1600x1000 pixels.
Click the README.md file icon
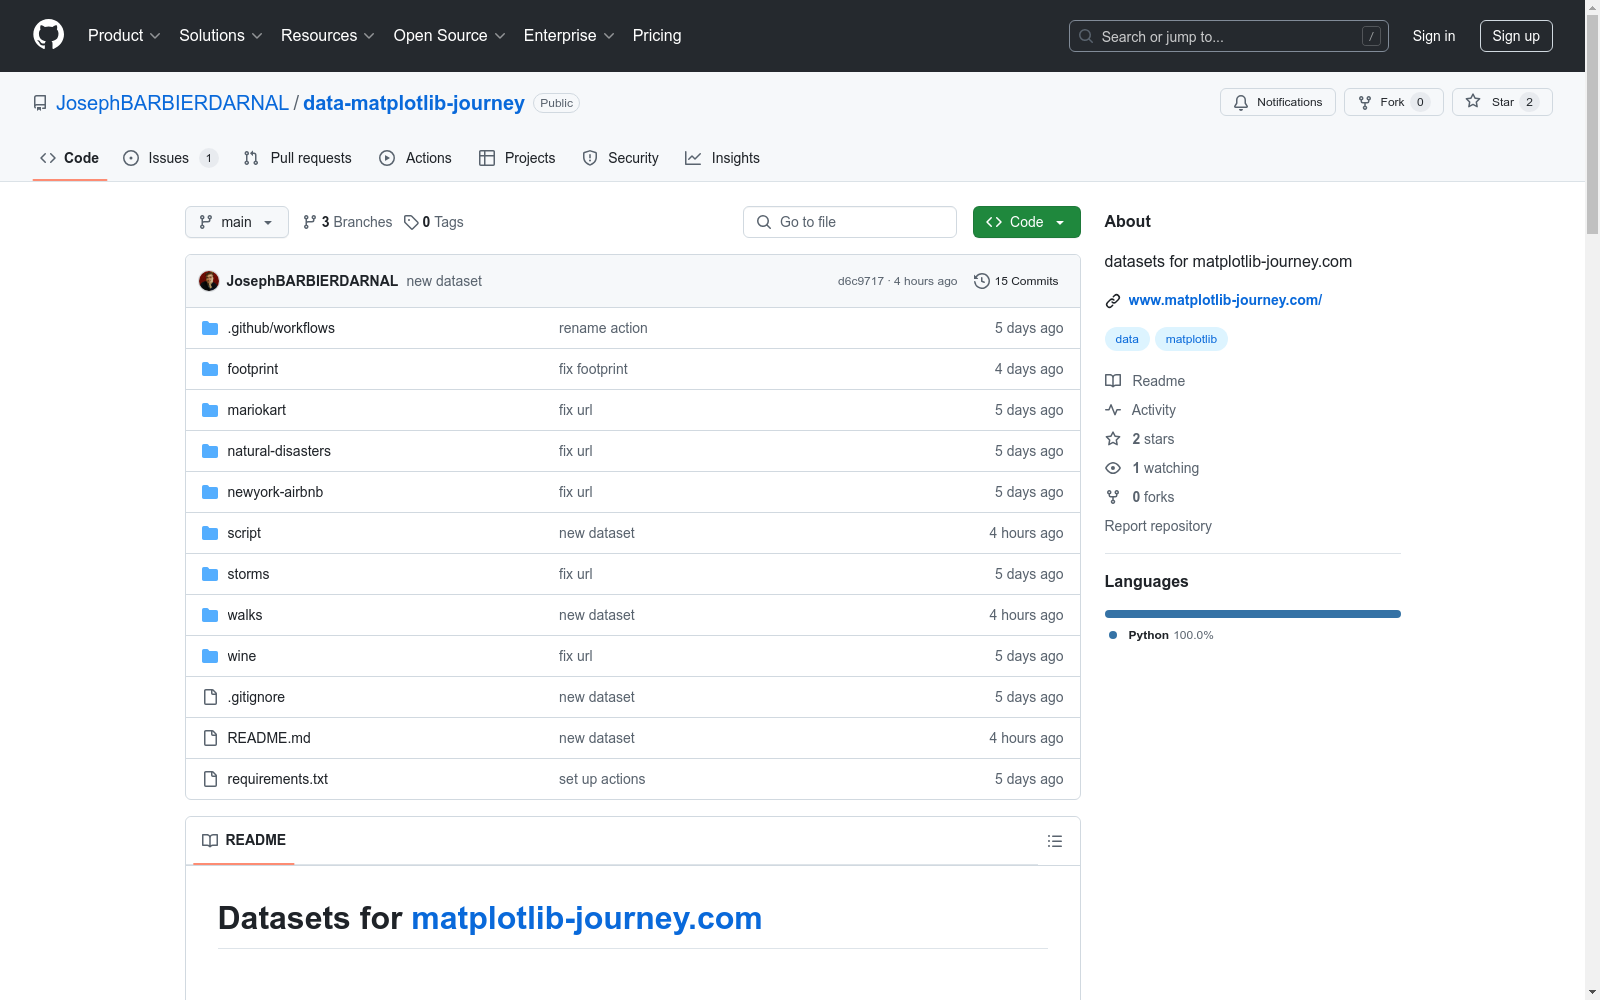[x=210, y=738]
